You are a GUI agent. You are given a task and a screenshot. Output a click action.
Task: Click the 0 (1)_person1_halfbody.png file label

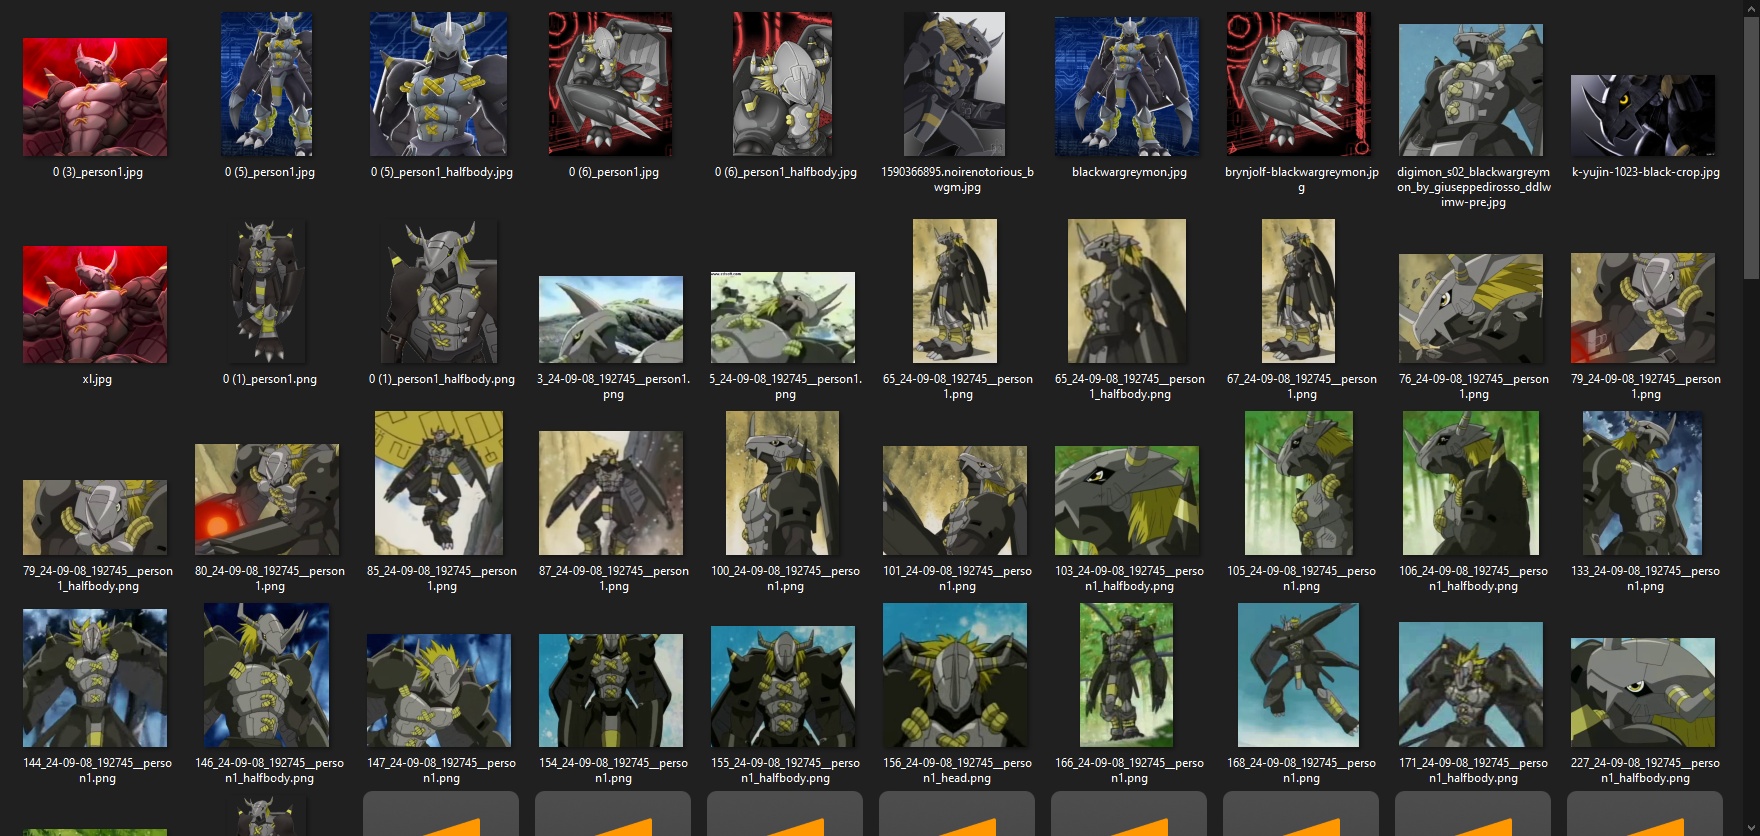(442, 380)
